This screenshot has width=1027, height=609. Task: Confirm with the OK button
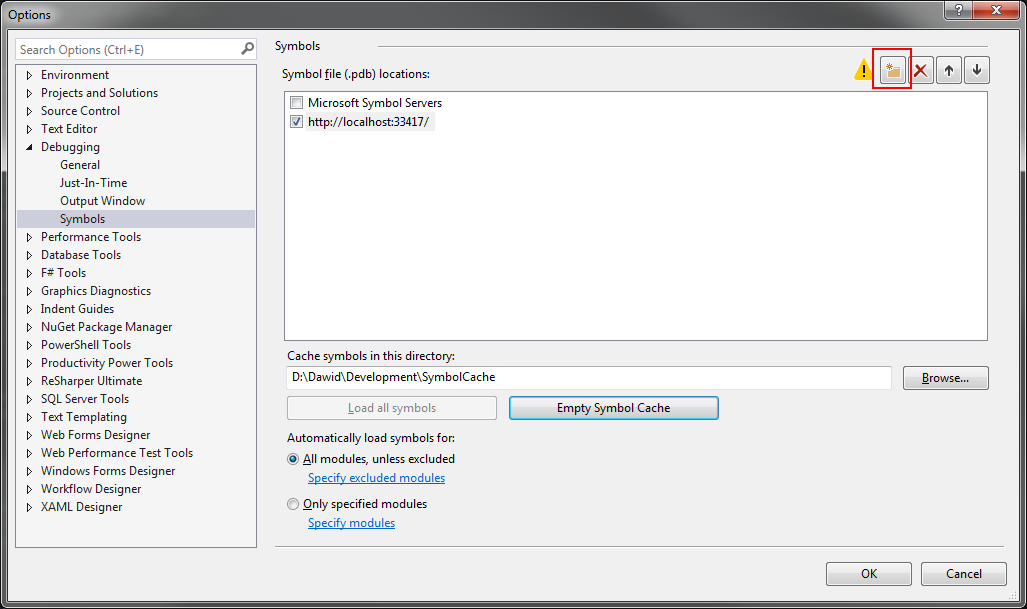pos(868,574)
